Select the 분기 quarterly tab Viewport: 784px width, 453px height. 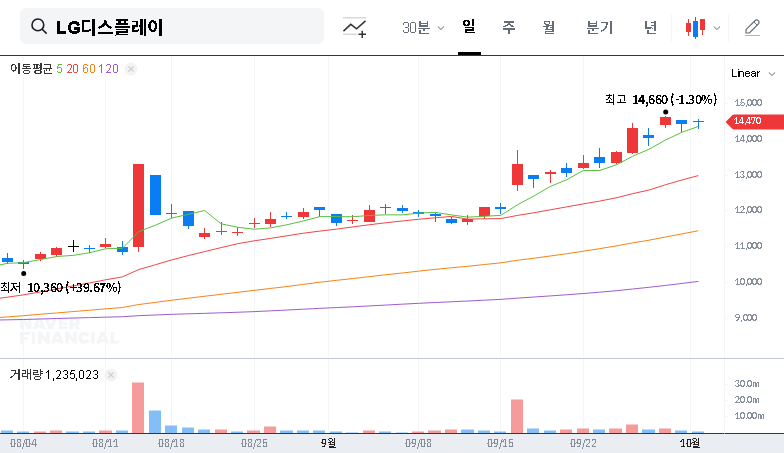click(599, 27)
